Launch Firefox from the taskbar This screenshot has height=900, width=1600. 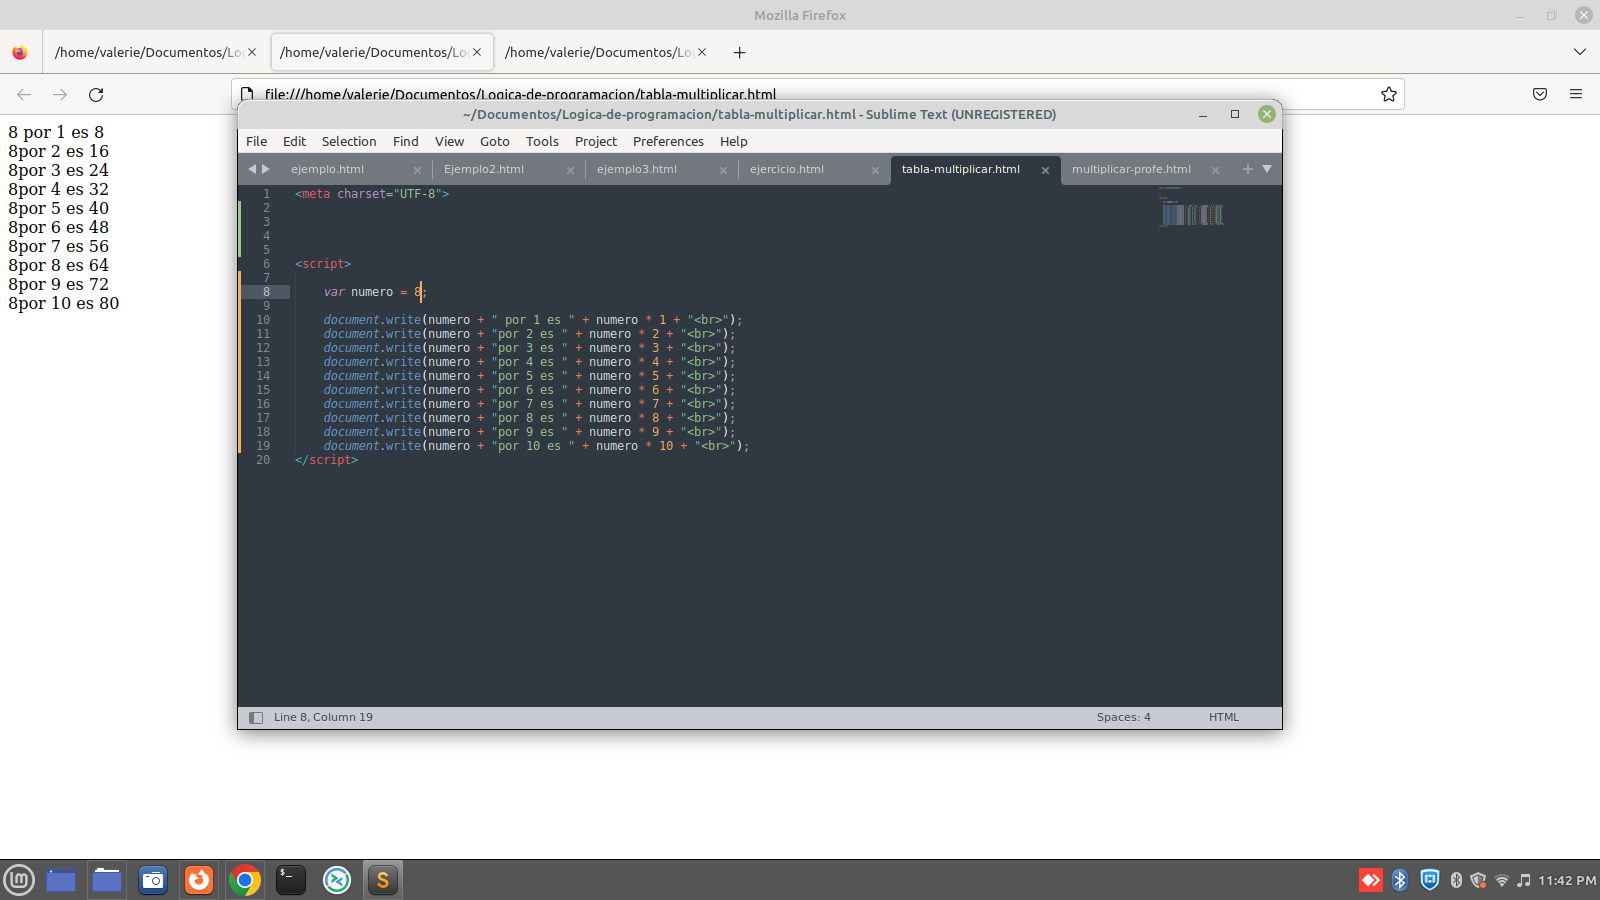pyautogui.click(x=199, y=880)
